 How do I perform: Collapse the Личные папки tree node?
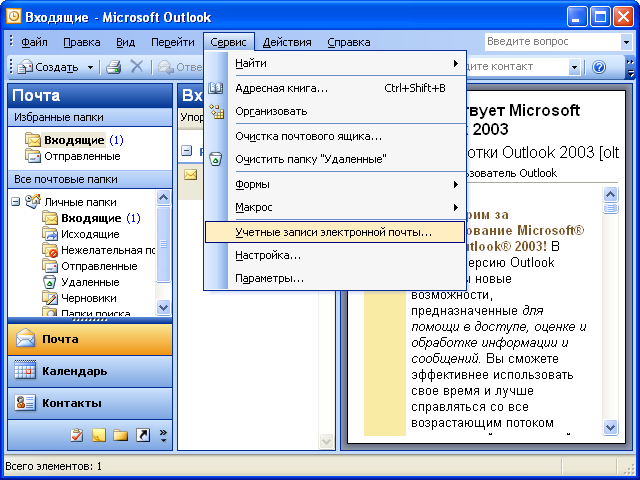tap(16, 202)
